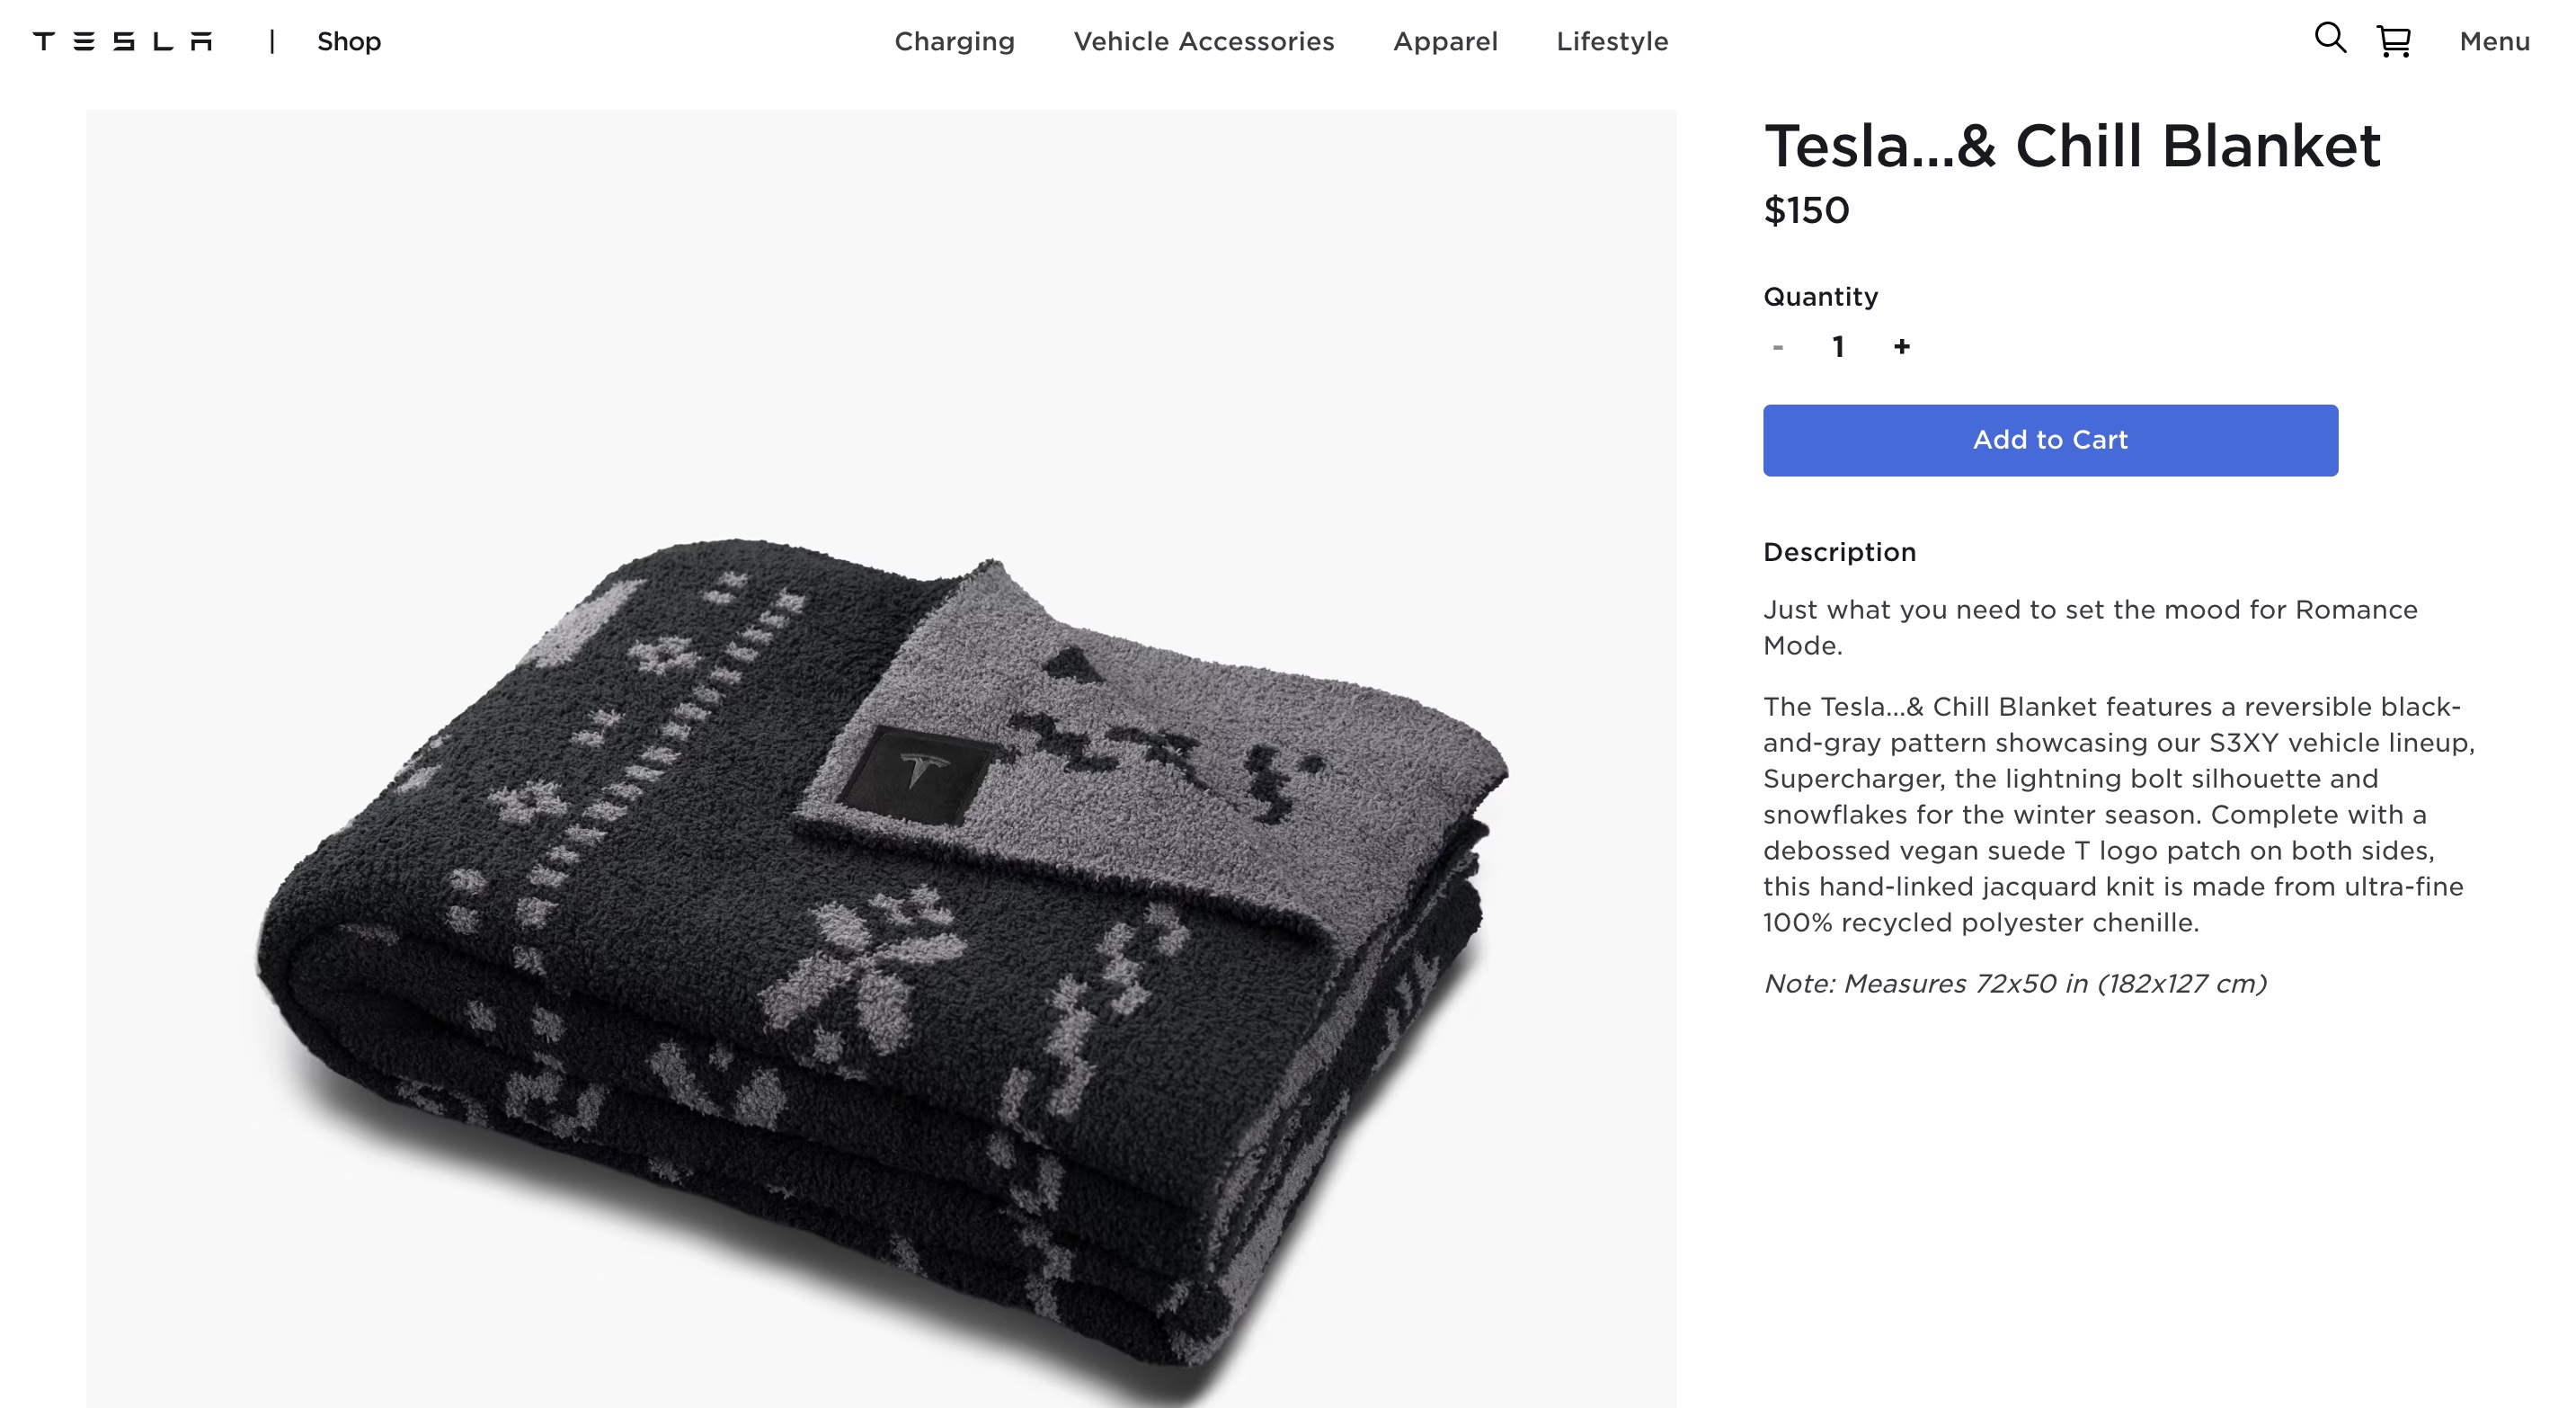Image resolution: width=2576 pixels, height=1408 pixels.
Task: Decrease quantity with the minus button
Action: 1777,347
